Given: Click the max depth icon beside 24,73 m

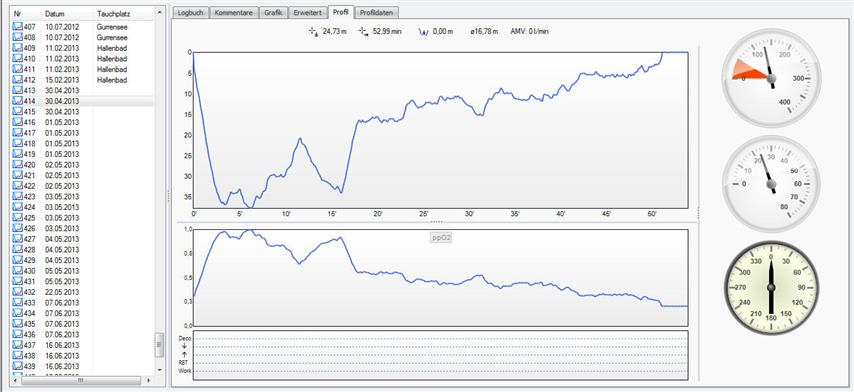Looking at the screenshot, I should 313,32.
